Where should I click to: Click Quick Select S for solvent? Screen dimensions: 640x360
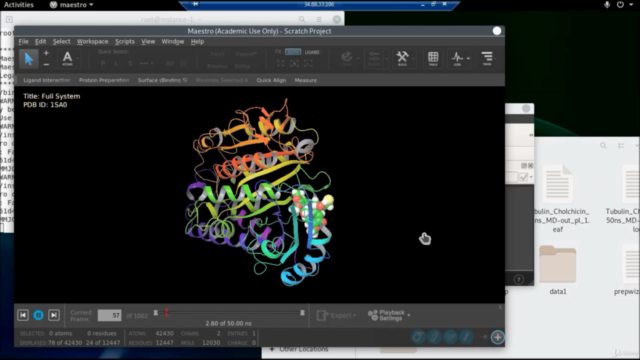[x=130, y=63]
